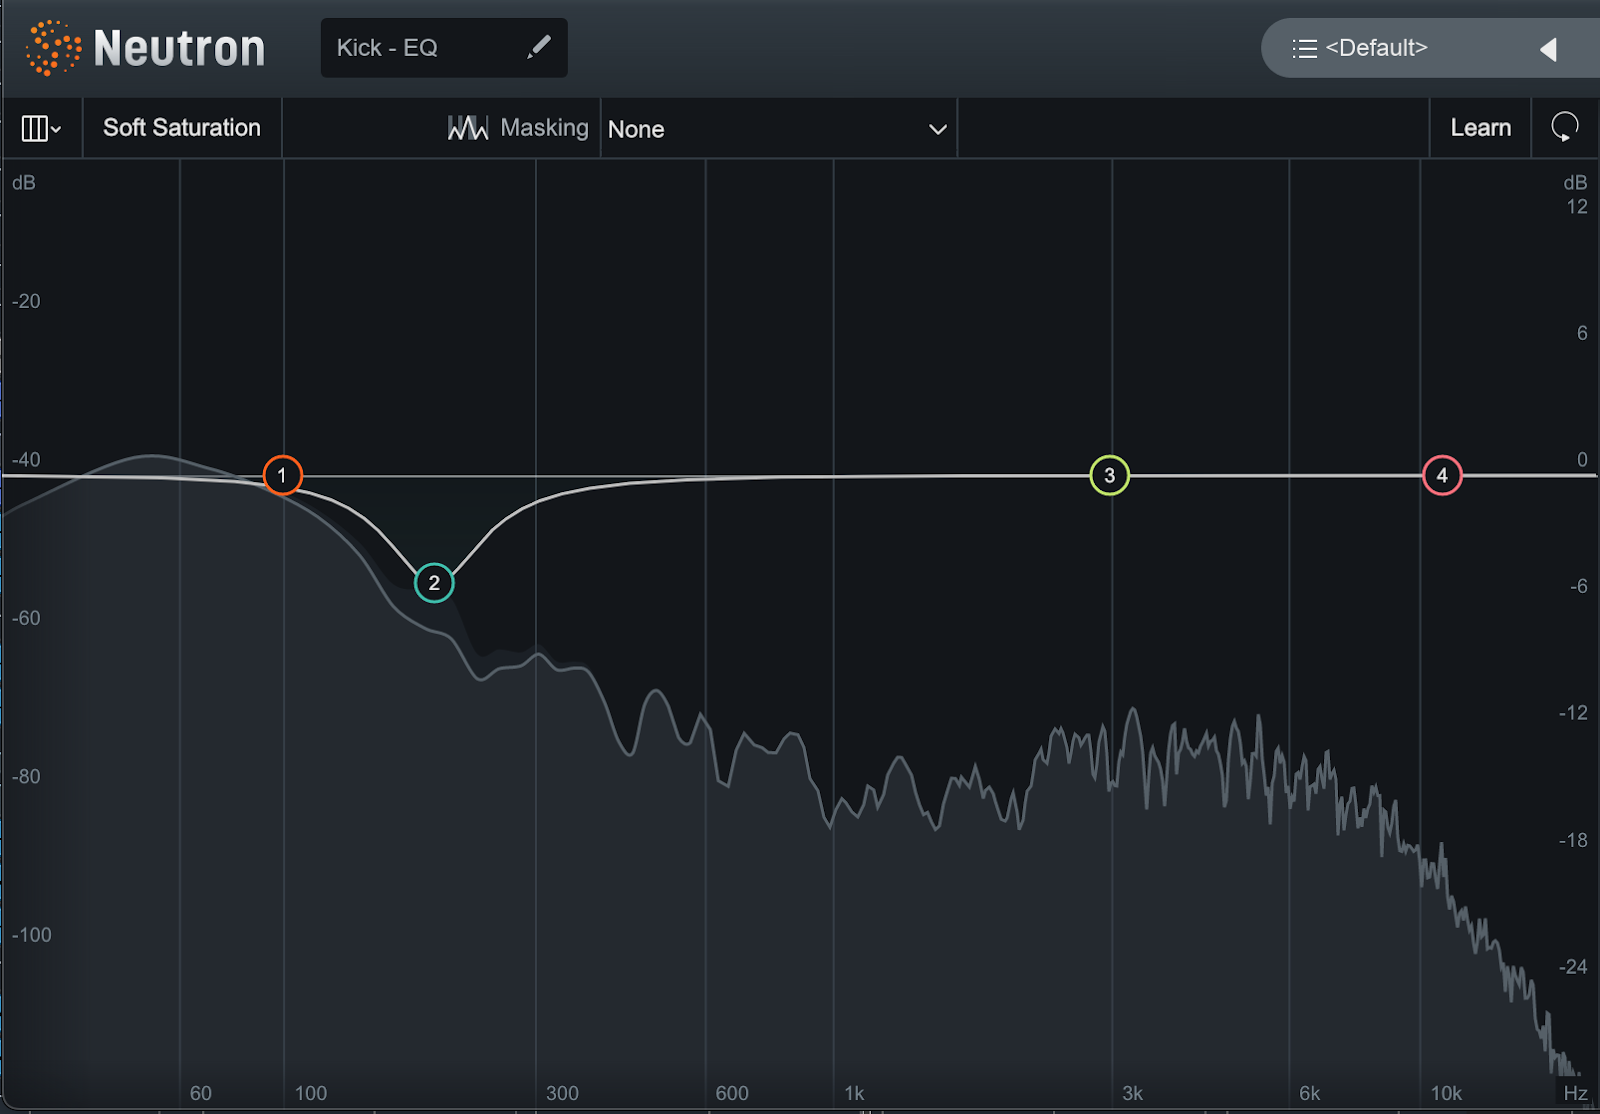This screenshot has width=1600, height=1114.
Task: Toggle Soft Saturation mode
Action: coord(182,128)
